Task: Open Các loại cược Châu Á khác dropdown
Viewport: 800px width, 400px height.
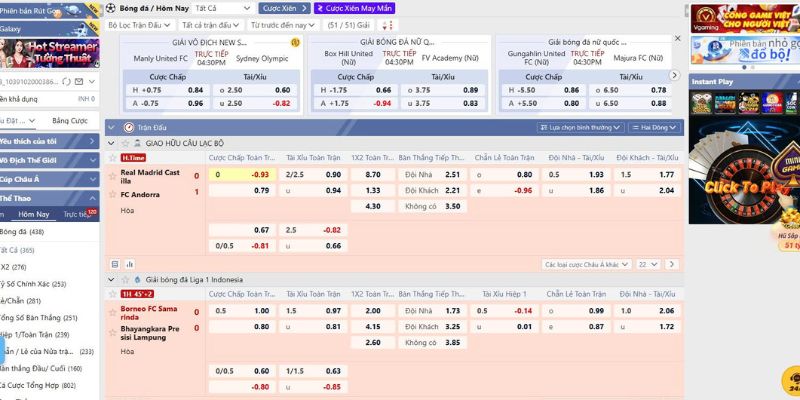Action: [x=586, y=264]
